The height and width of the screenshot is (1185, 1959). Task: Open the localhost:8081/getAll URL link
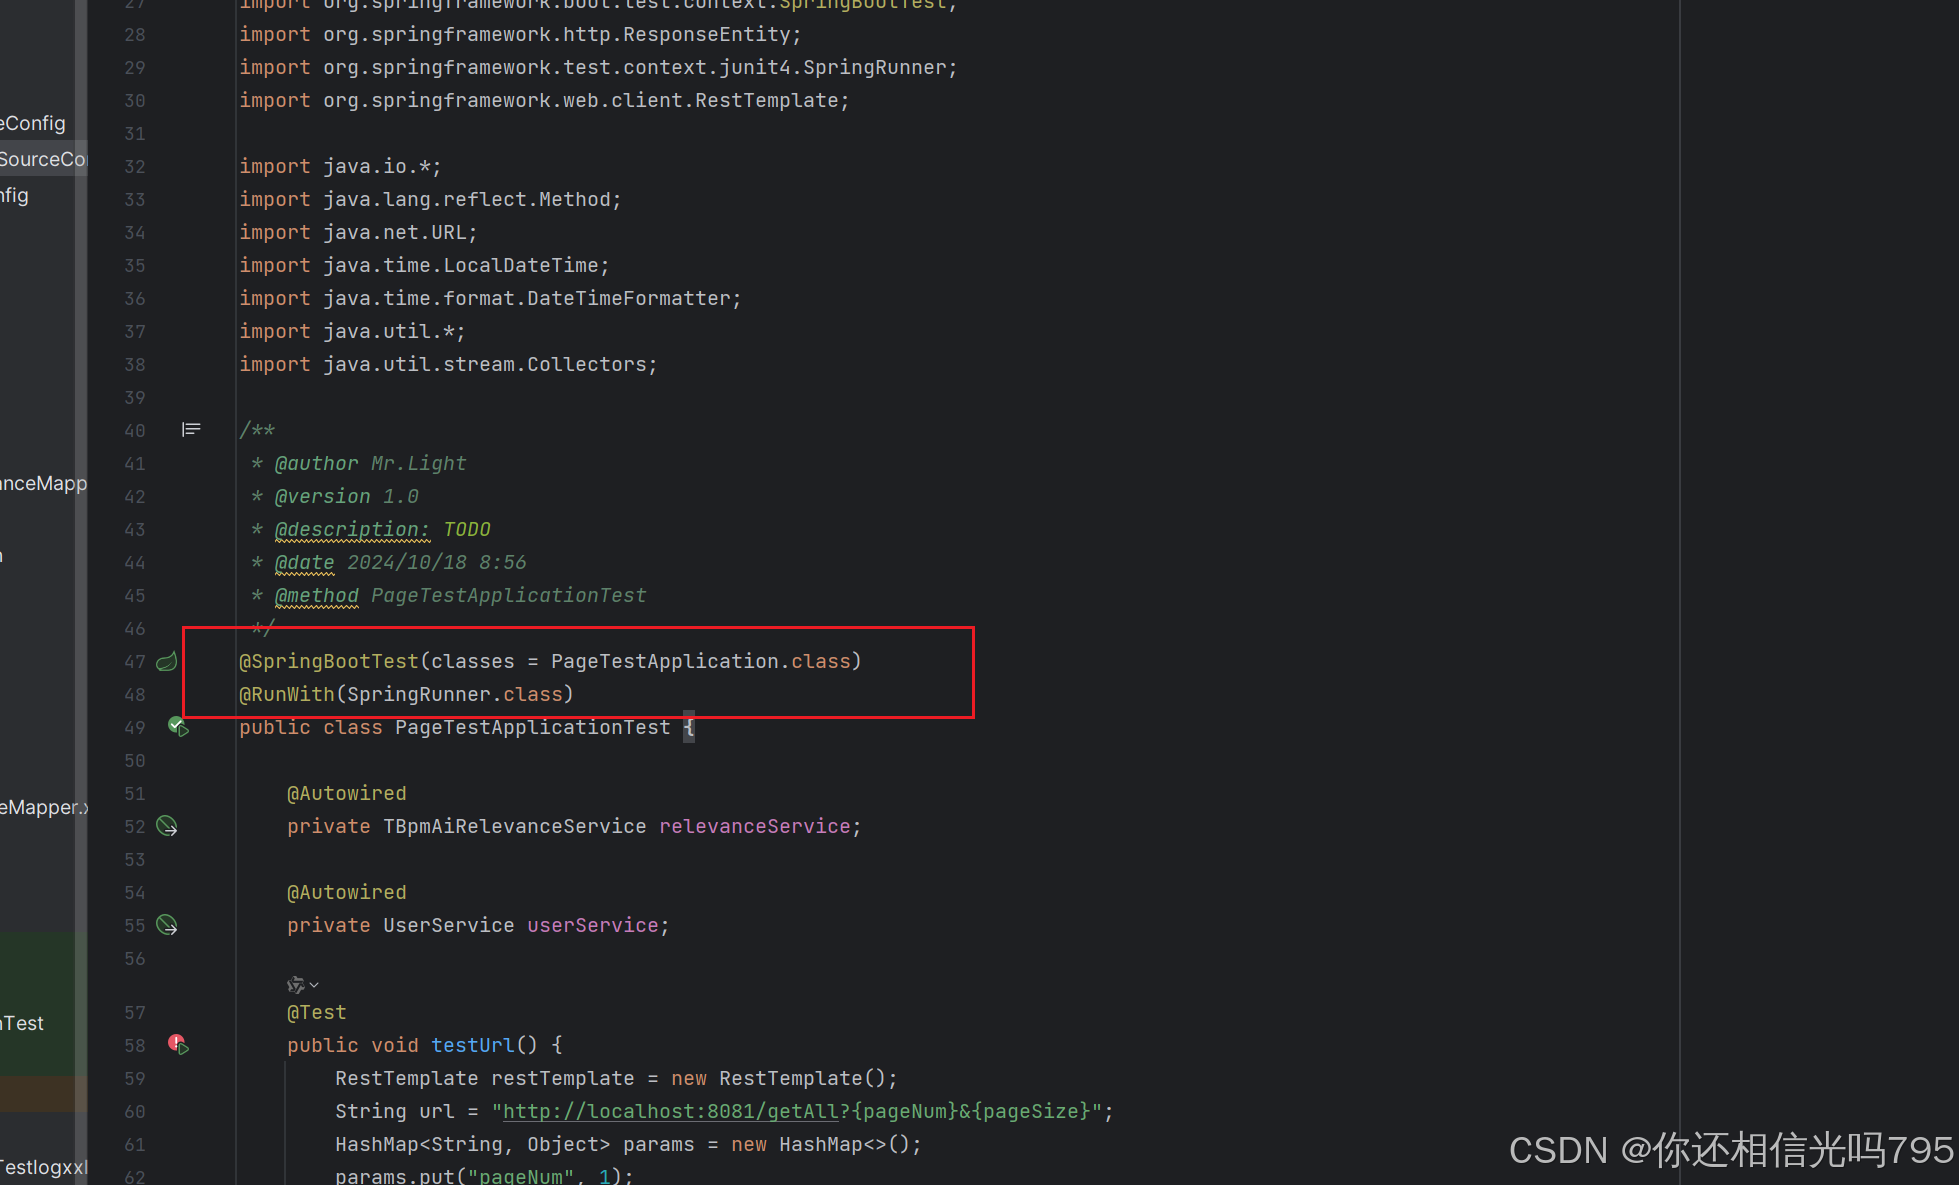[670, 1111]
